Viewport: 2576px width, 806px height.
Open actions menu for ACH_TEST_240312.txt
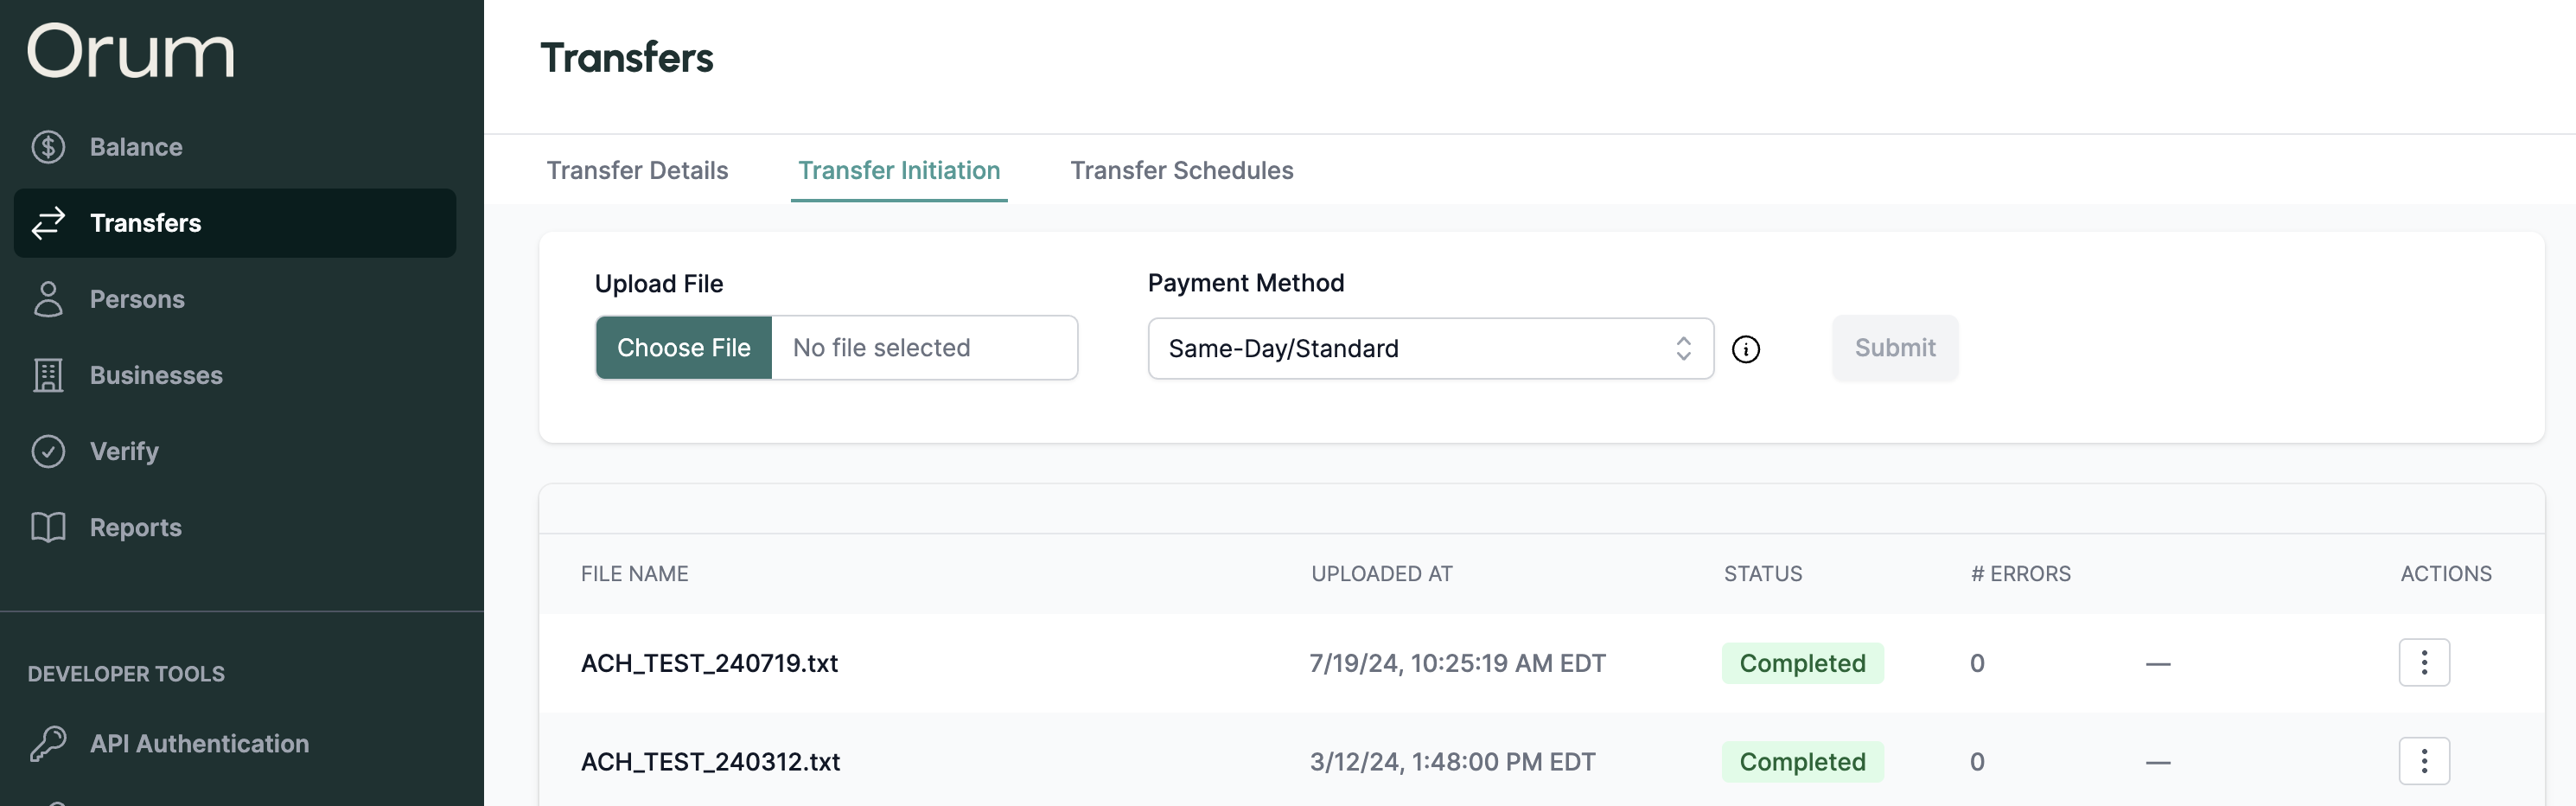2423,761
